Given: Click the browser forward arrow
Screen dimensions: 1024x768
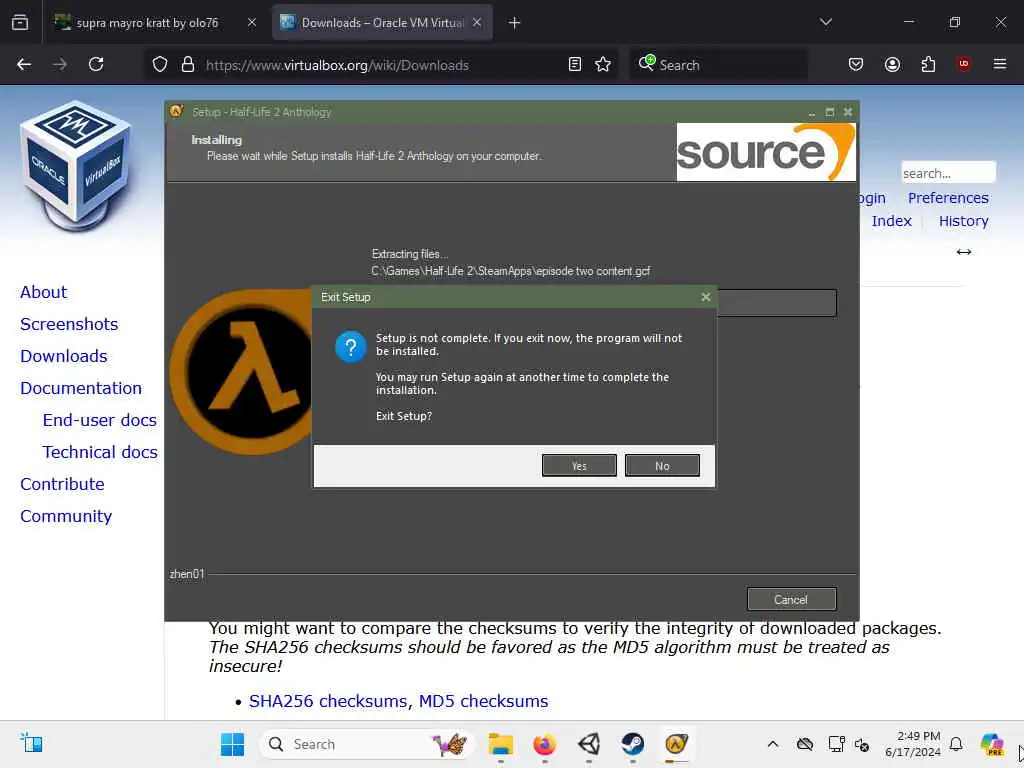Looking at the screenshot, I should click(x=60, y=65).
